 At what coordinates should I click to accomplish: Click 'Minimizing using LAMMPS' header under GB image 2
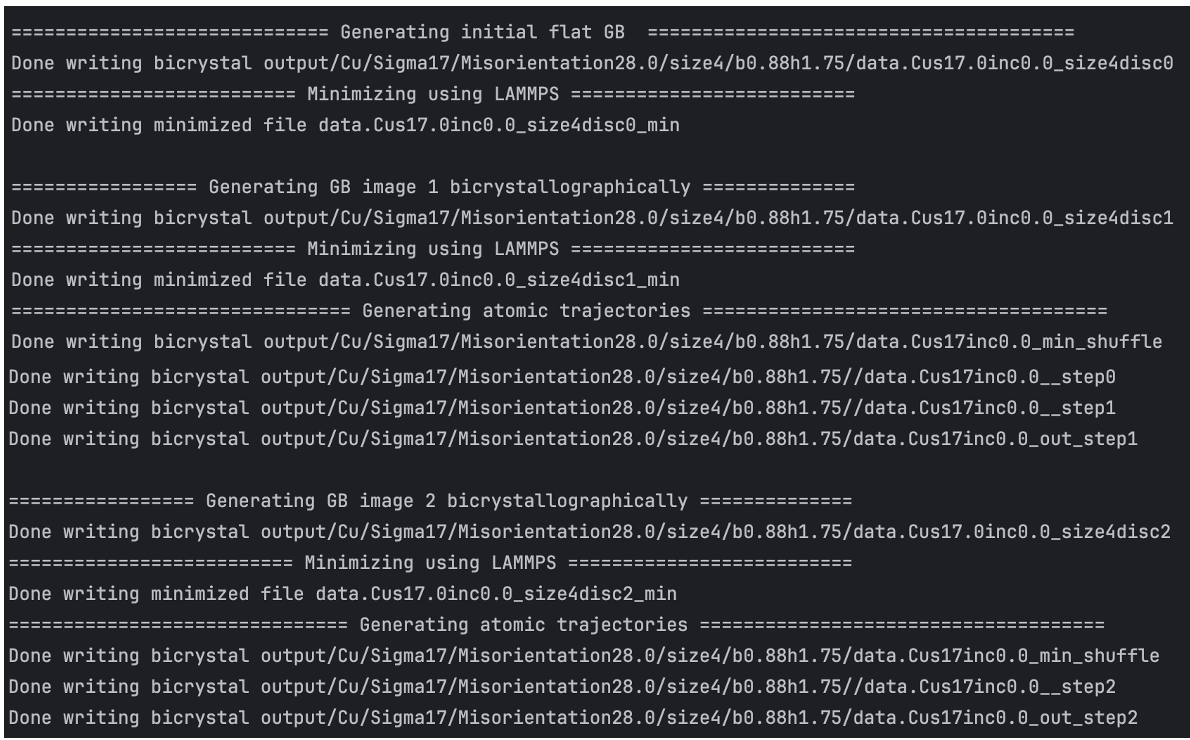pyautogui.click(x=431, y=563)
